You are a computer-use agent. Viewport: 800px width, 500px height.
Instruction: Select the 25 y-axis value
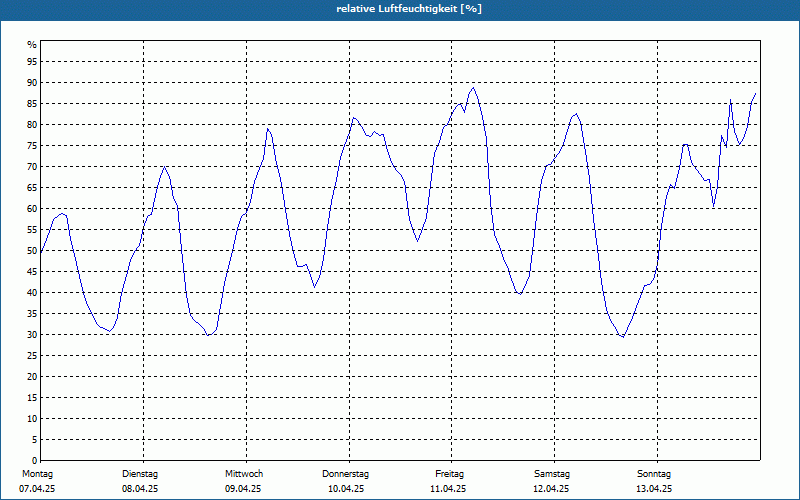32,356
